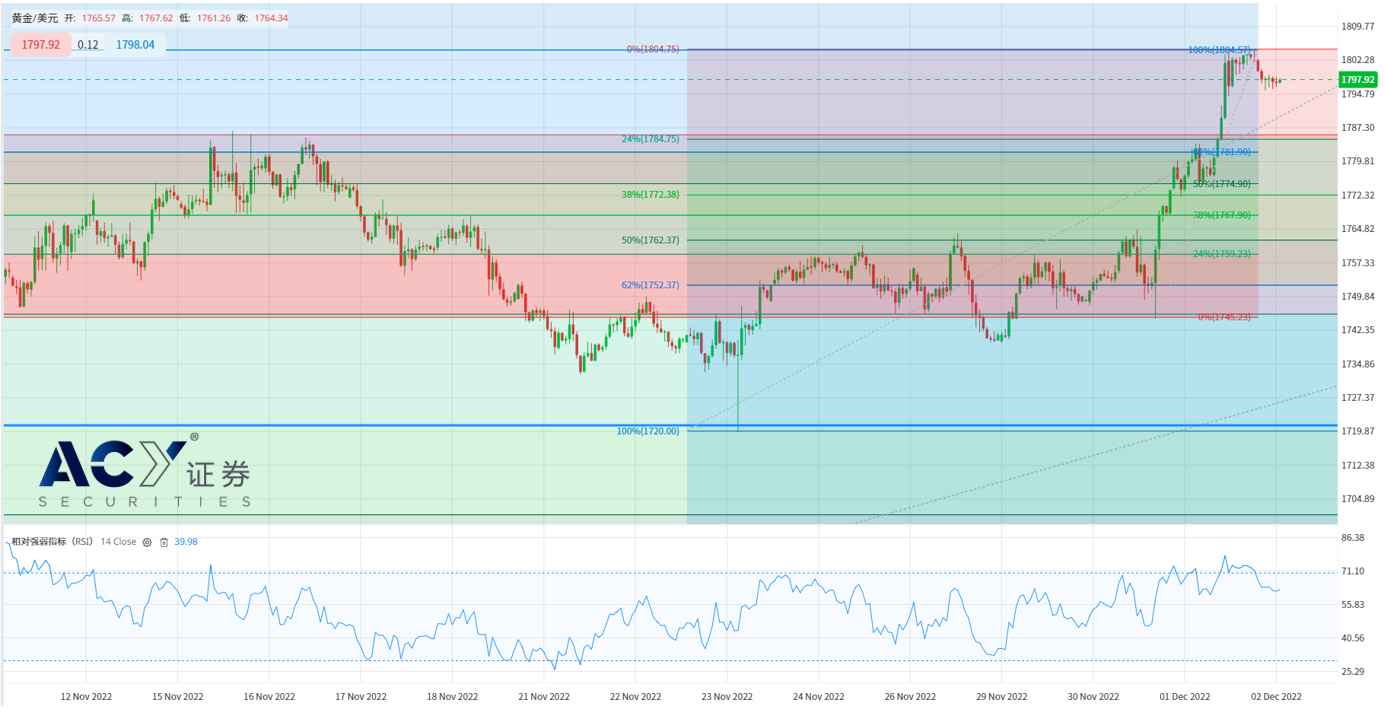Delete the RSI indicator with trash icon

[164, 542]
